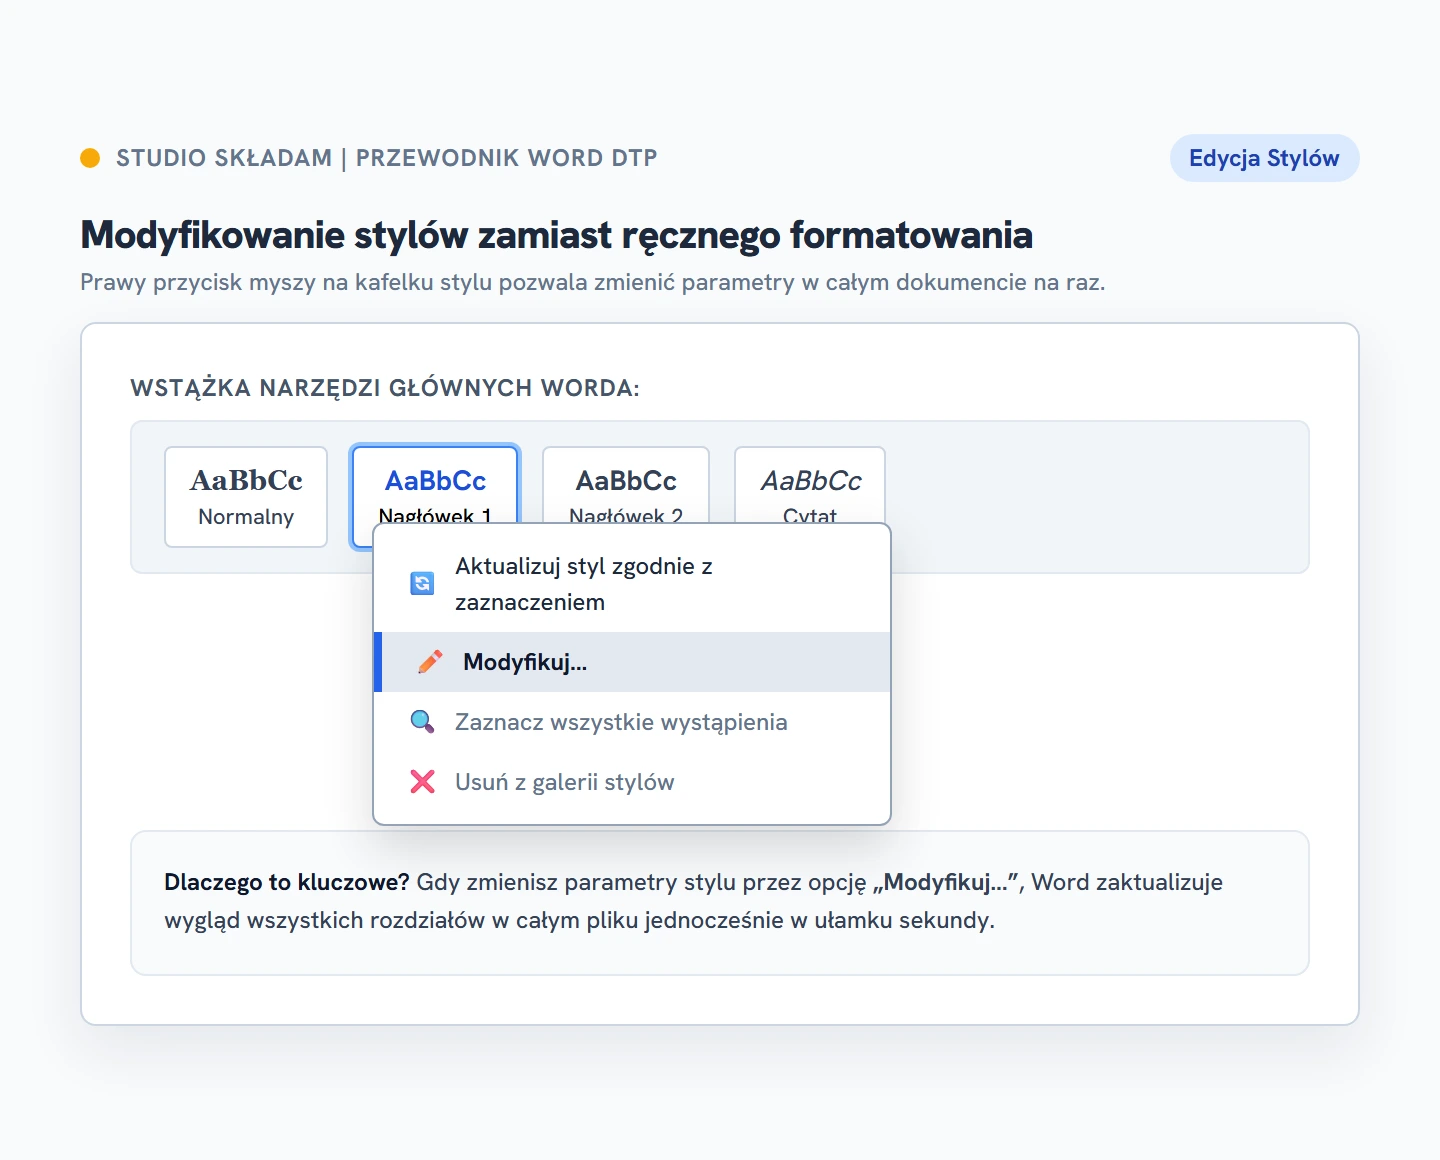1440x1160 pixels.
Task: Click the magnifier icon by Zaznacz wszystkie
Action: pos(422,722)
